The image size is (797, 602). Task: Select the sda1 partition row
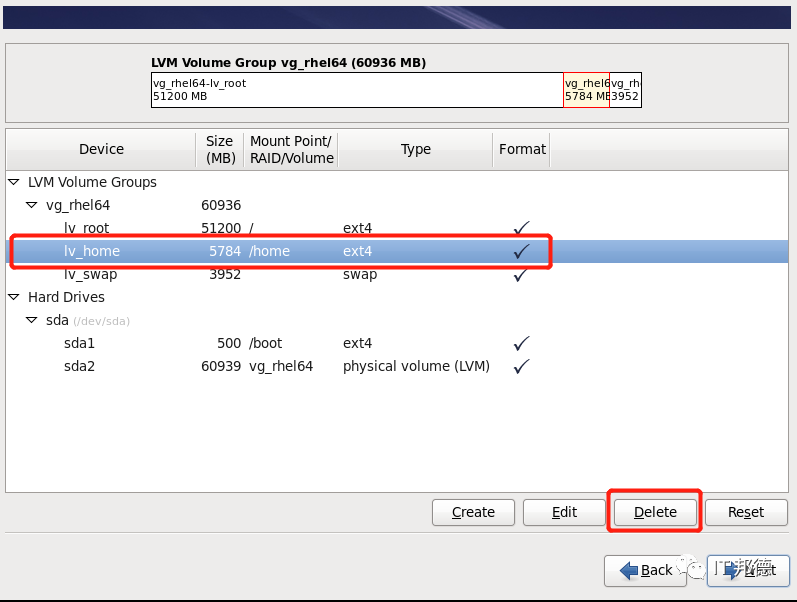(397, 343)
